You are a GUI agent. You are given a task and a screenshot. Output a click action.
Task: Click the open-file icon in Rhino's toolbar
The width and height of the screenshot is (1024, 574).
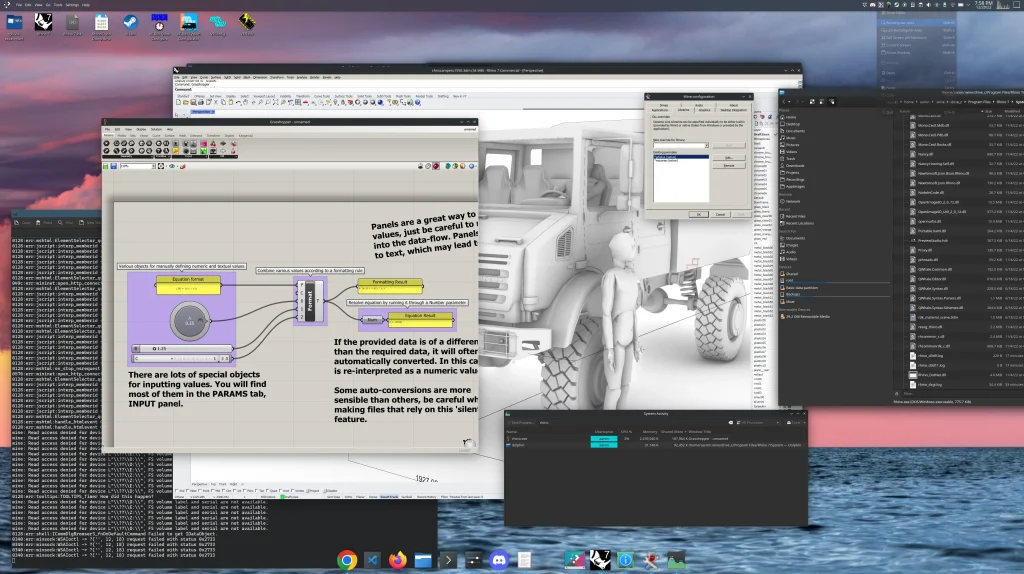(185, 103)
